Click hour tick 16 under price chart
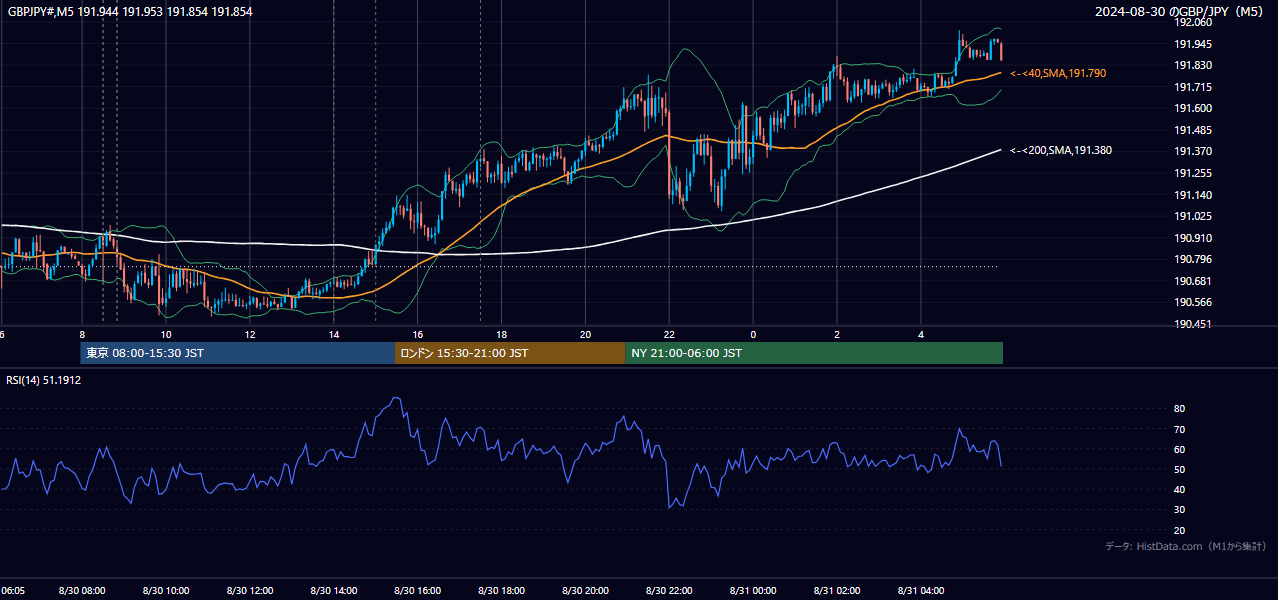1278x600 pixels. 418,335
